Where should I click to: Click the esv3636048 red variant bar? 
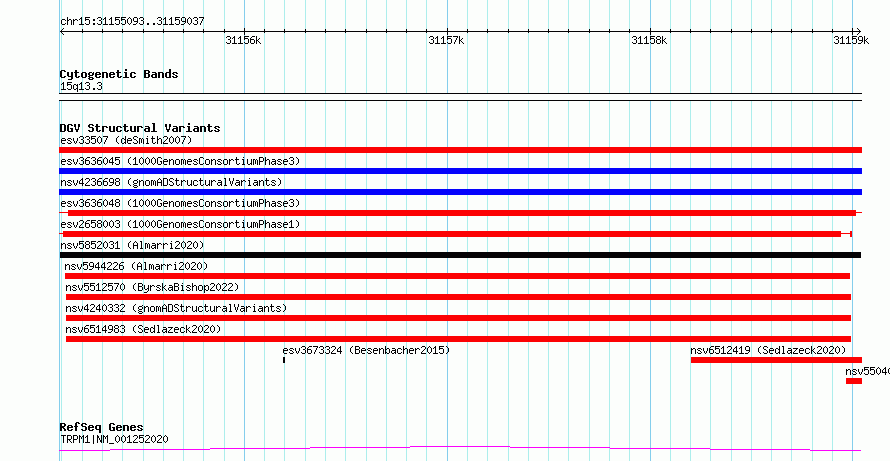point(460,213)
